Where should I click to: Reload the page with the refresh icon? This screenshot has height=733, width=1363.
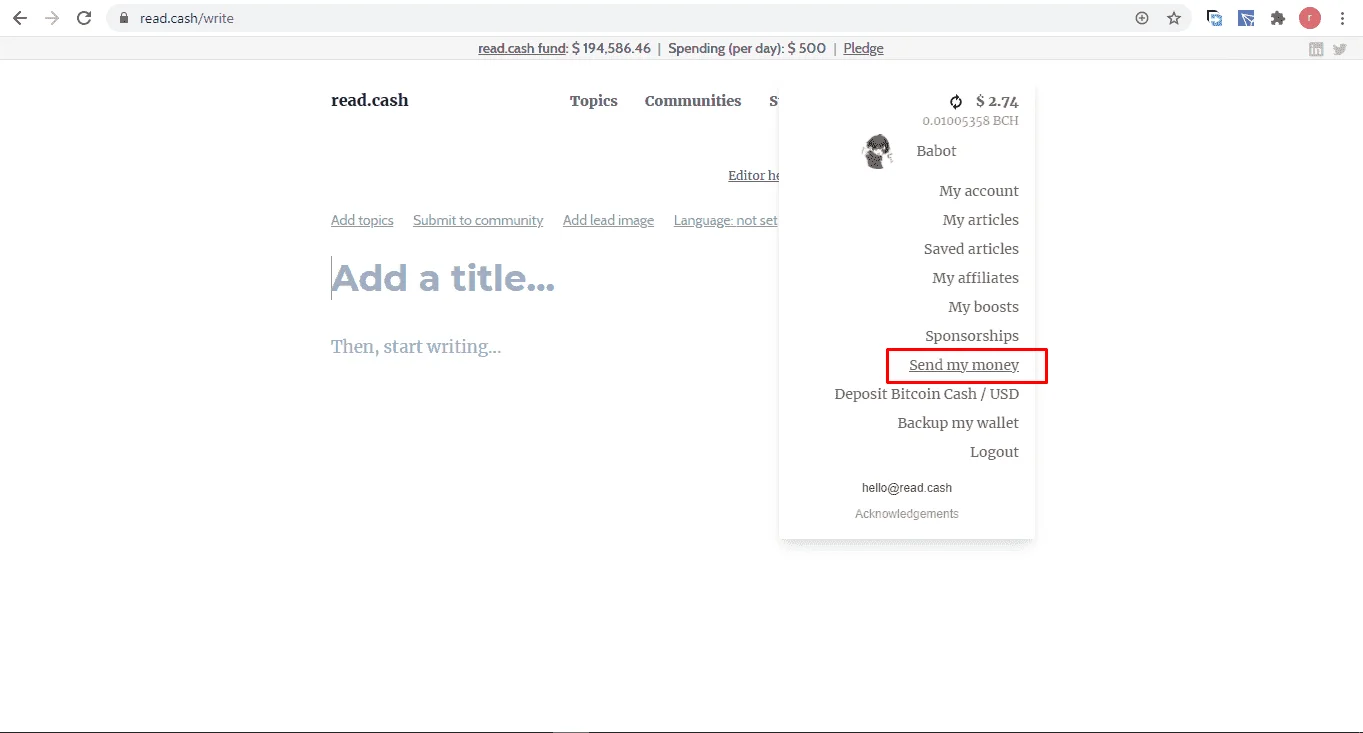[84, 18]
